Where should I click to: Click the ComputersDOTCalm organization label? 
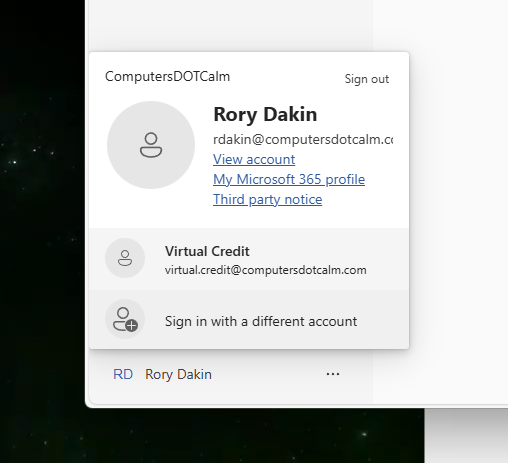click(167, 76)
